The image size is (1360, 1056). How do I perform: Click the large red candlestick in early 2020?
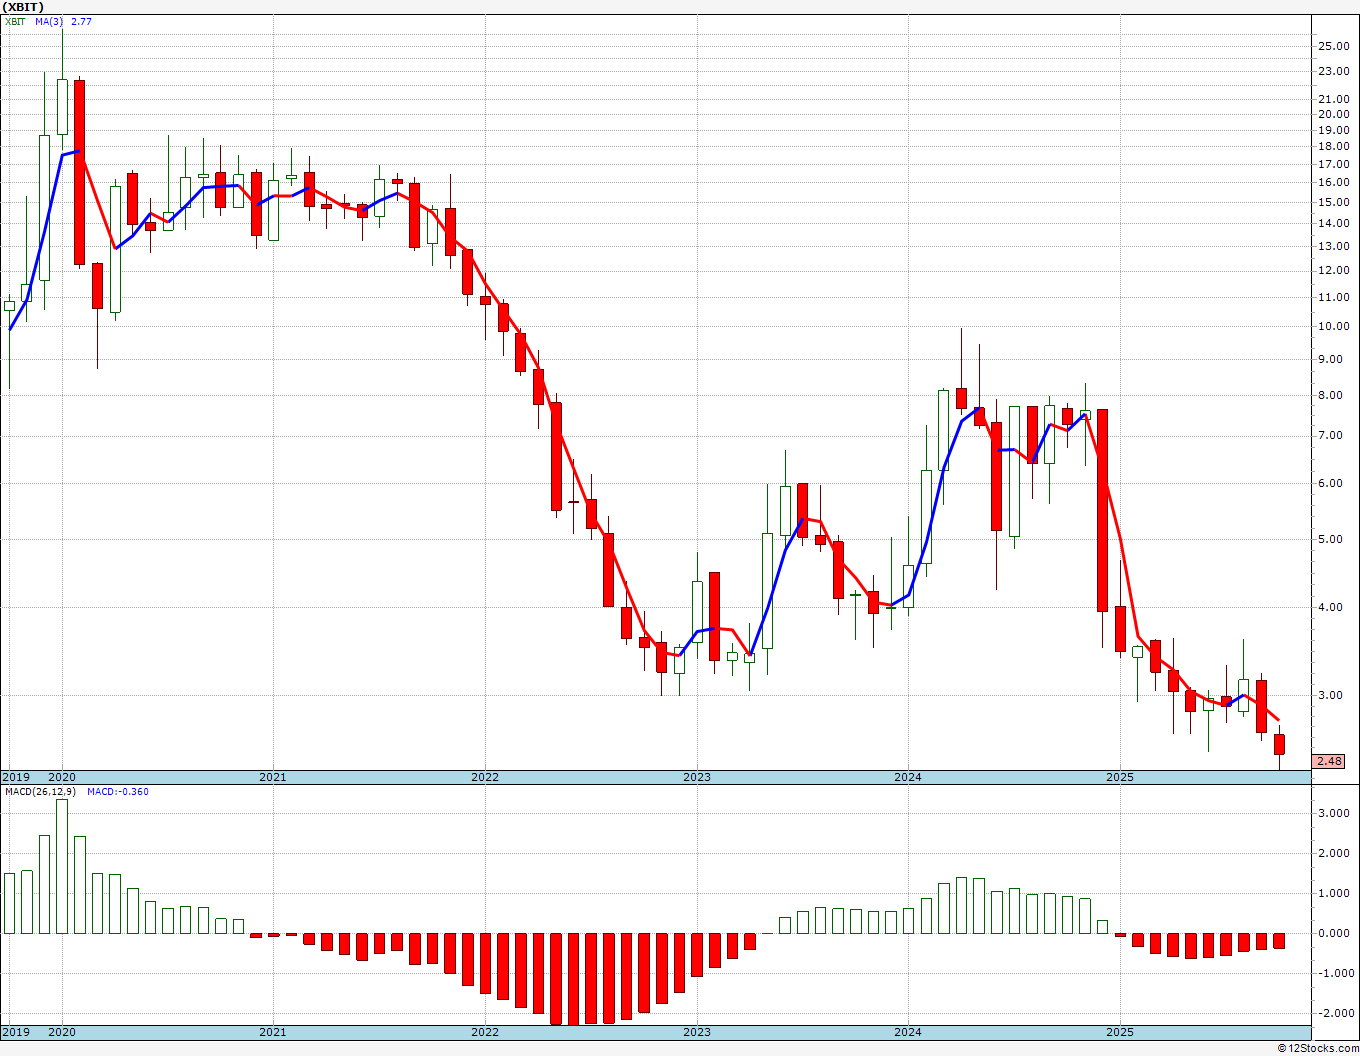click(x=80, y=172)
